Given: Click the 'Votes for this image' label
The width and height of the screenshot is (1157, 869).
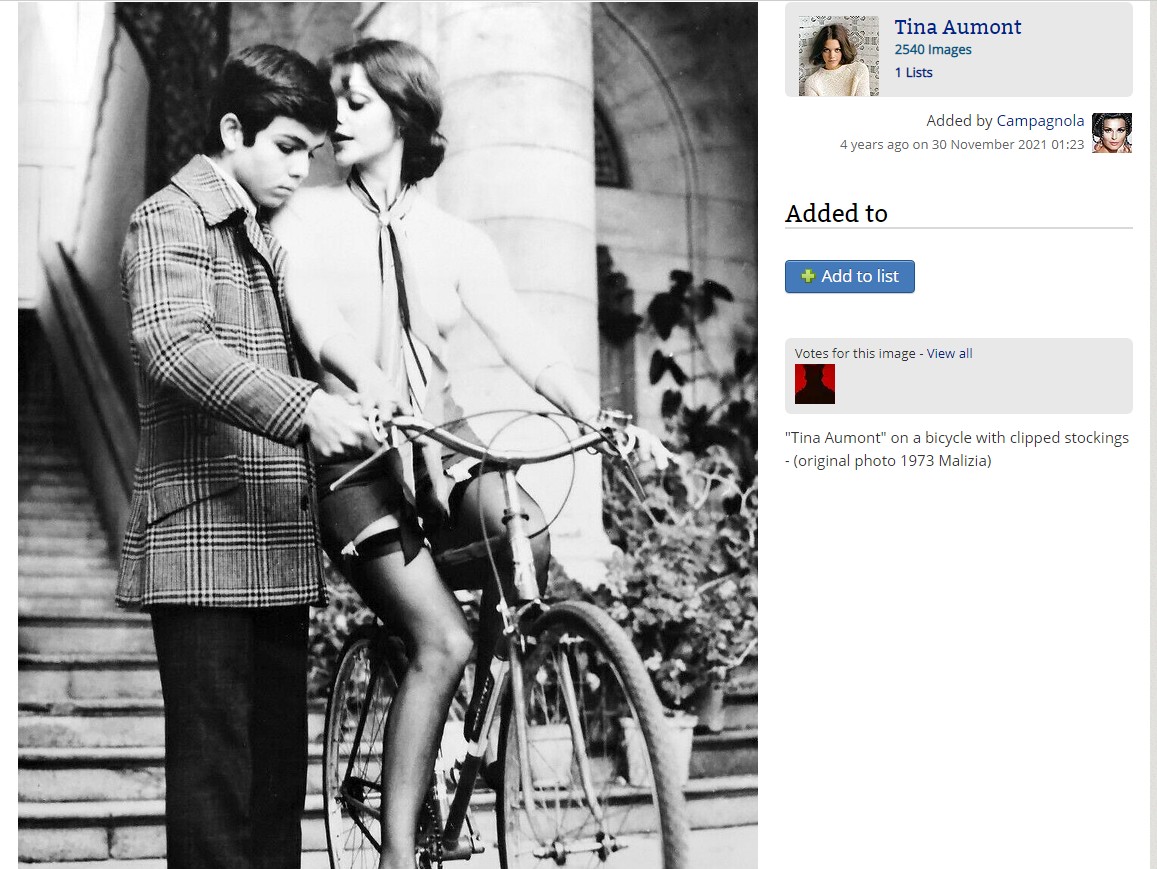Looking at the screenshot, I should click(x=855, y=353).
